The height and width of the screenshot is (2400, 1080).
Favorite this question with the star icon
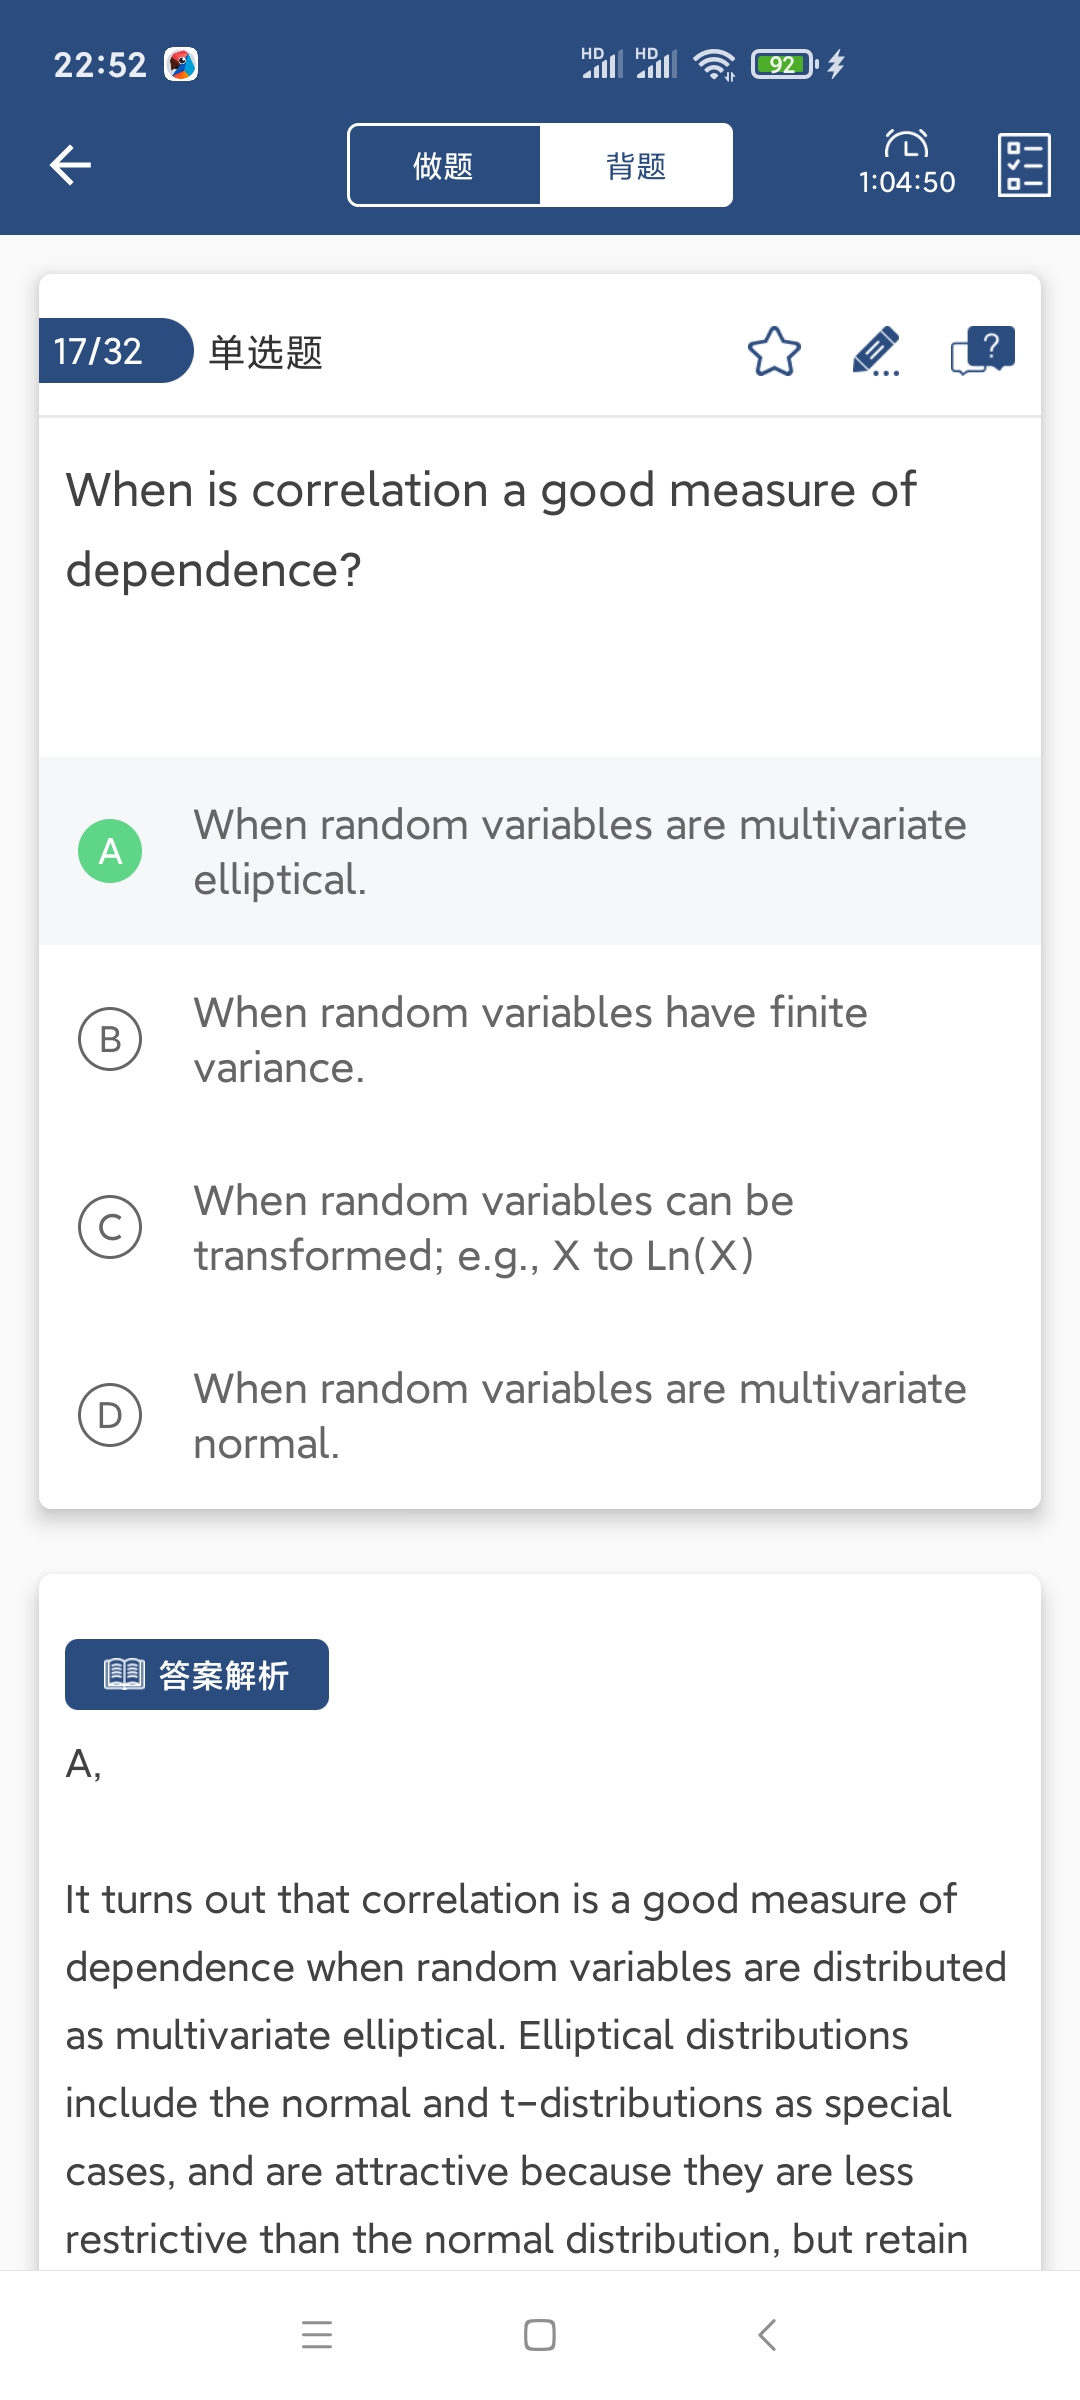click(774, 352)
